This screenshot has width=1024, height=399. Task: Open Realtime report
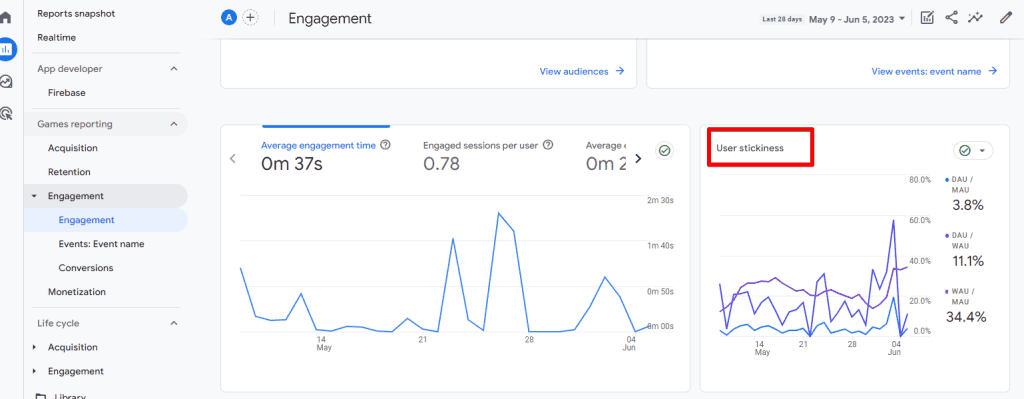(57, 38)
